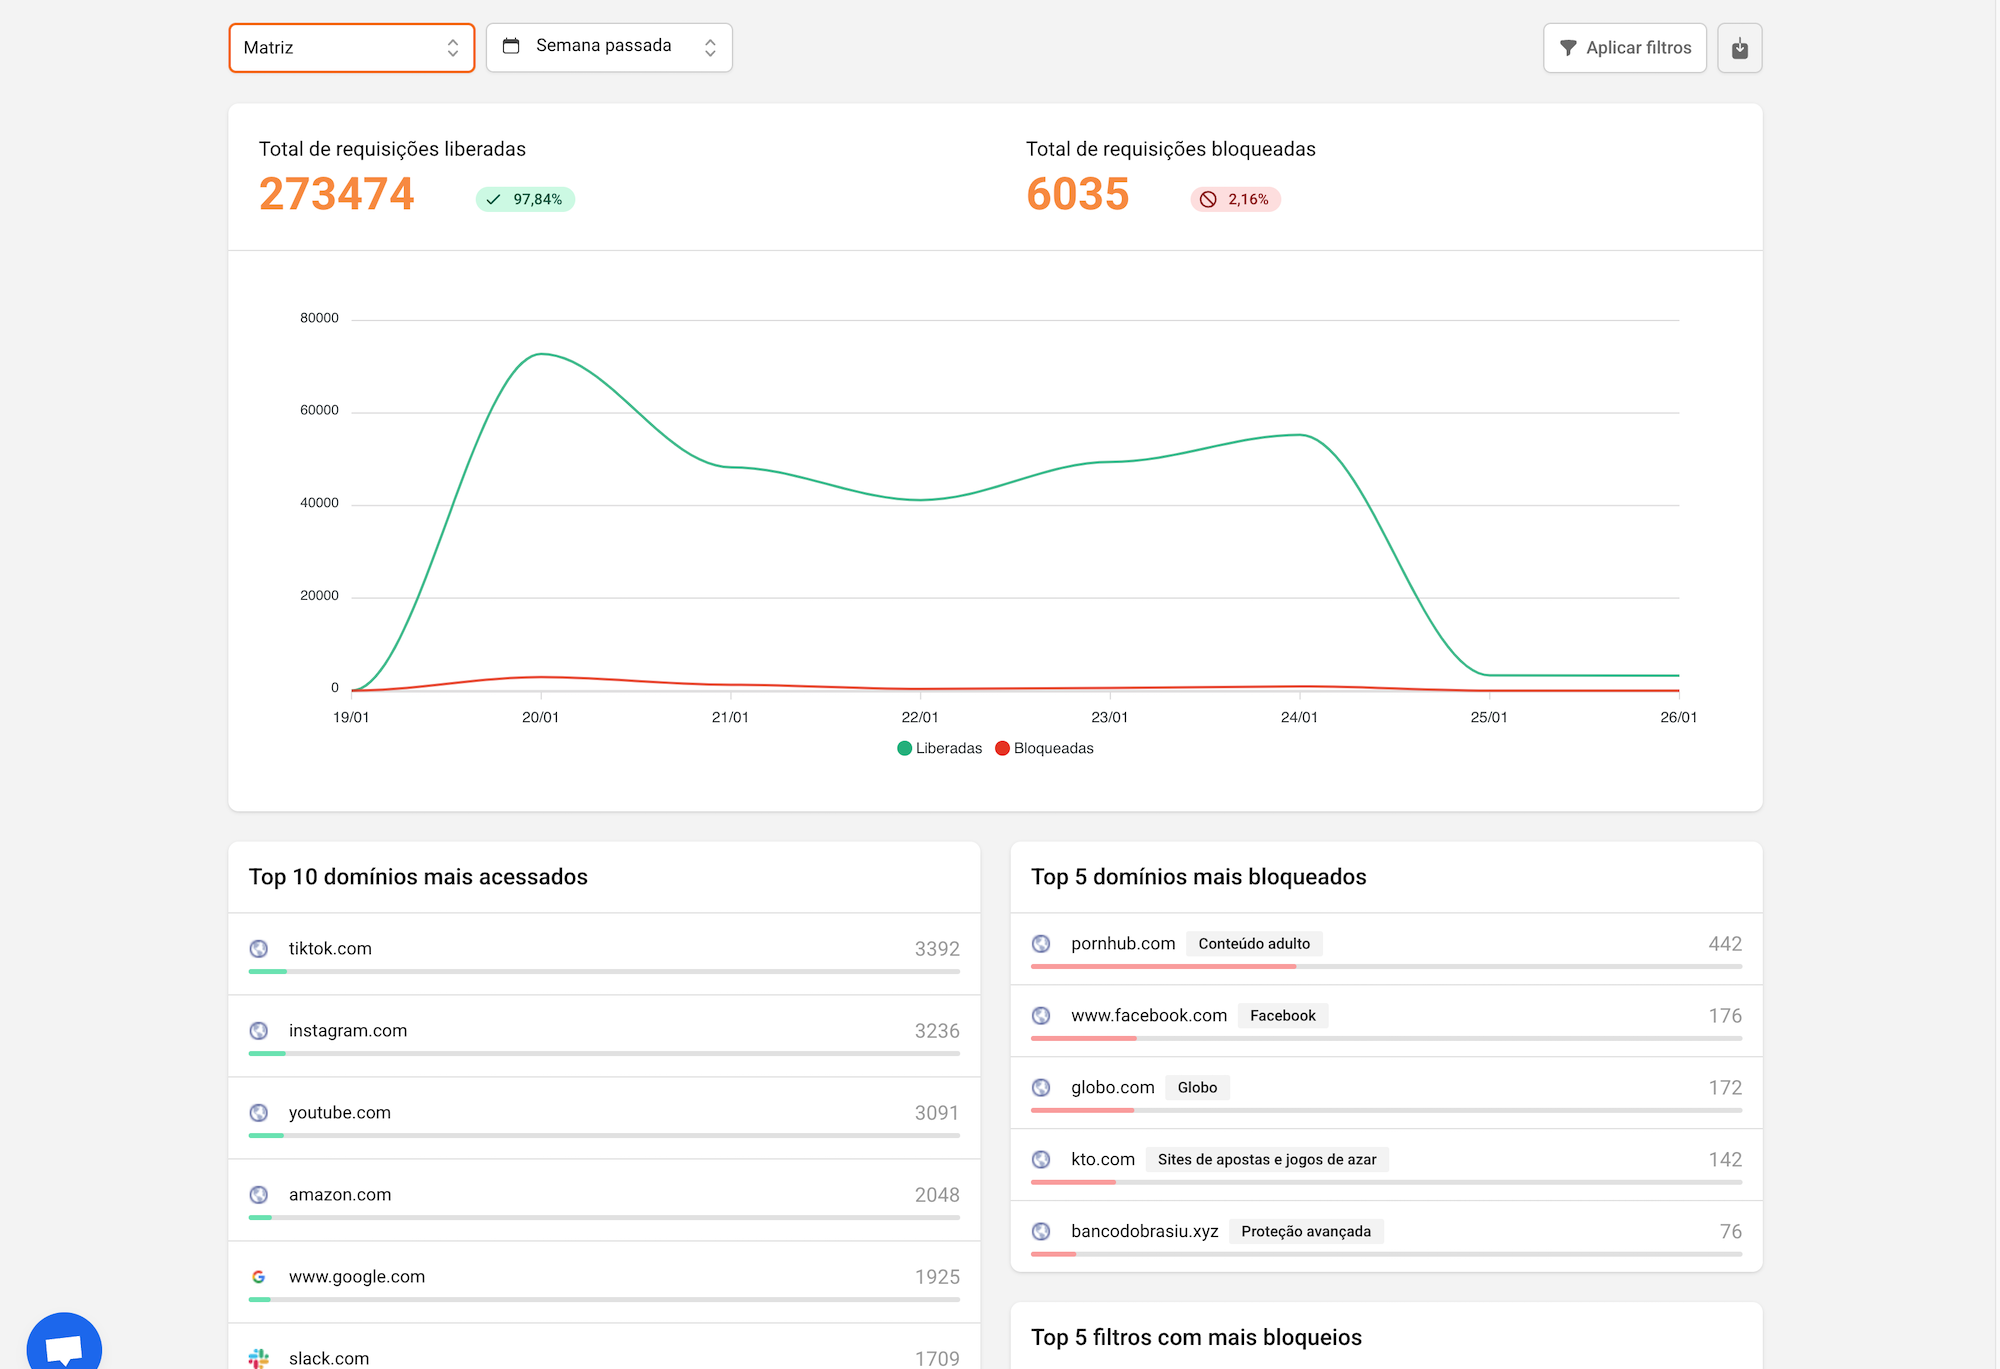Click the Facebook category tag
Screen dimensions: 2000x1369
pos(1283,1015)
